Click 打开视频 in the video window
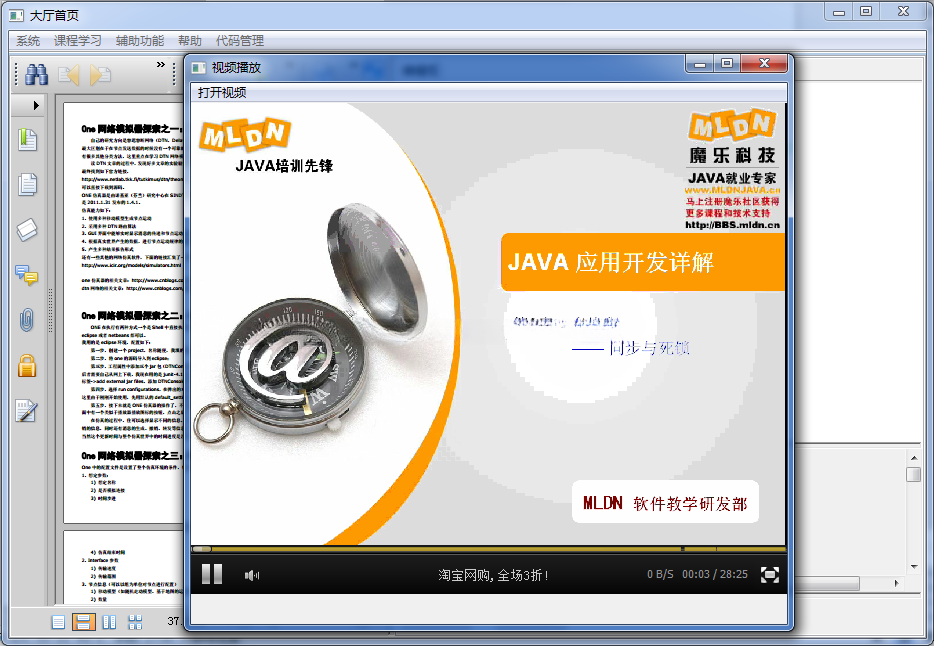This screenshot has height=646, width=934. point(222,92)
